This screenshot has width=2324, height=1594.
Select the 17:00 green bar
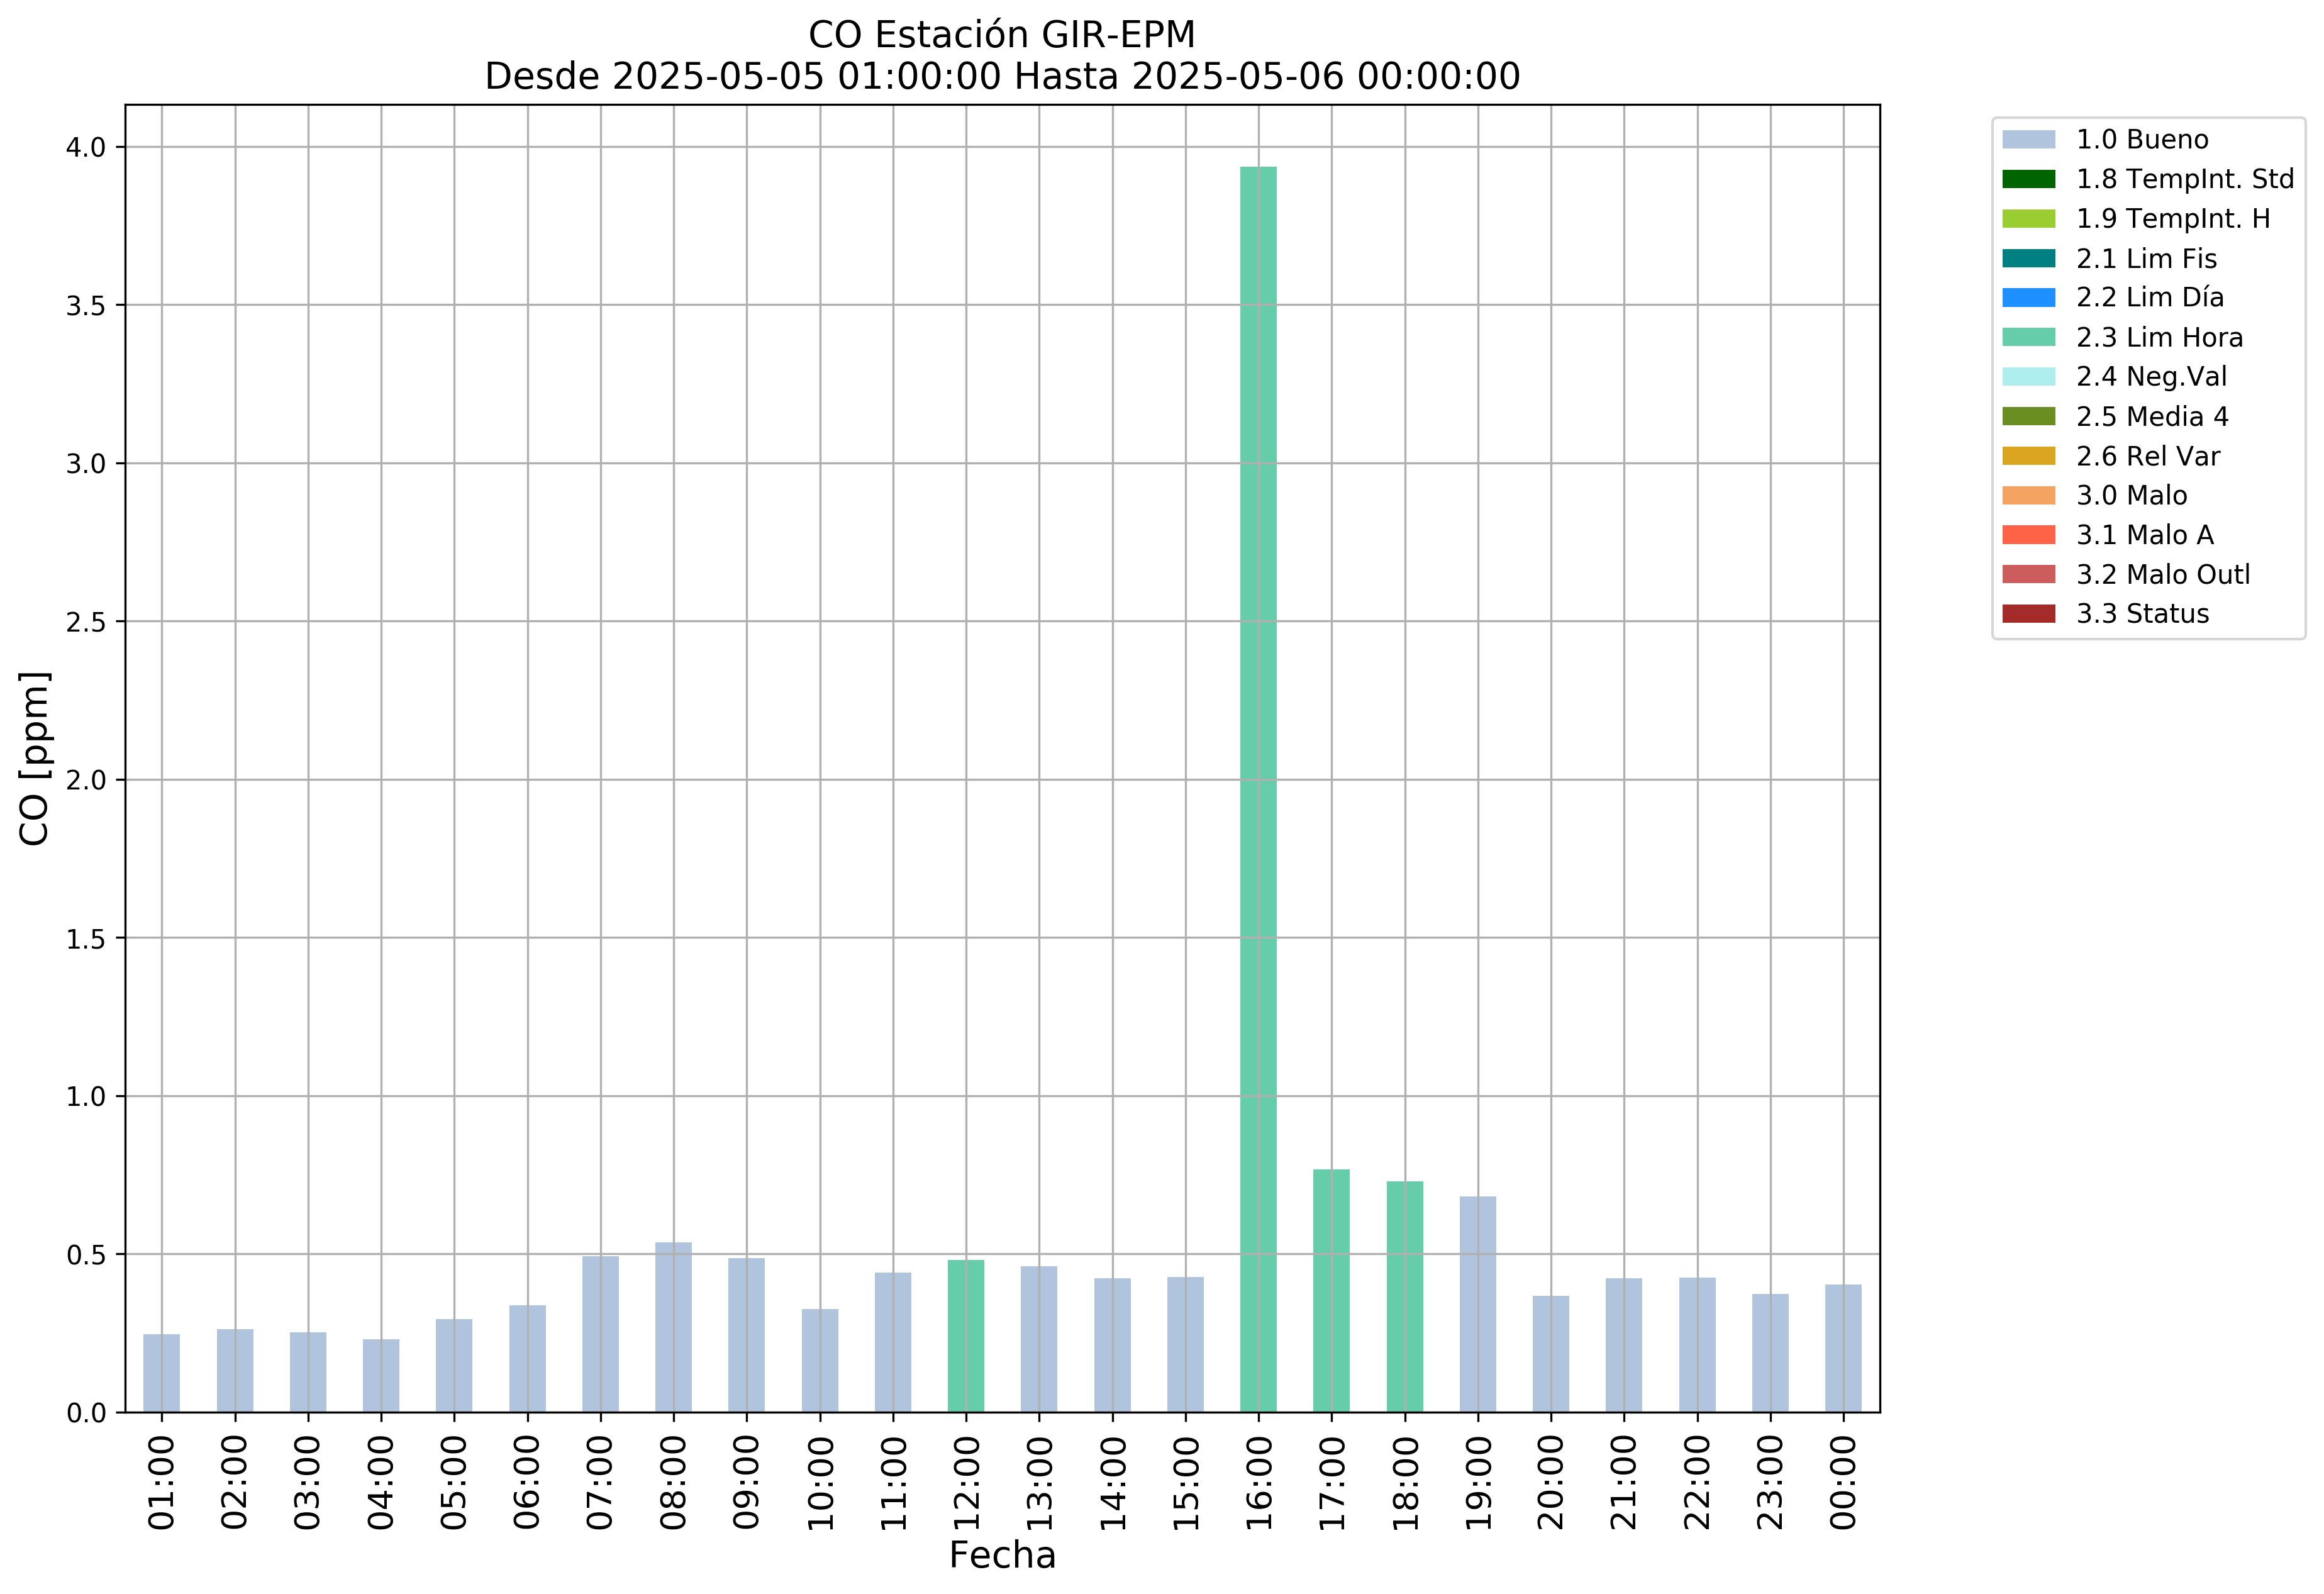pos(1331,1291)
